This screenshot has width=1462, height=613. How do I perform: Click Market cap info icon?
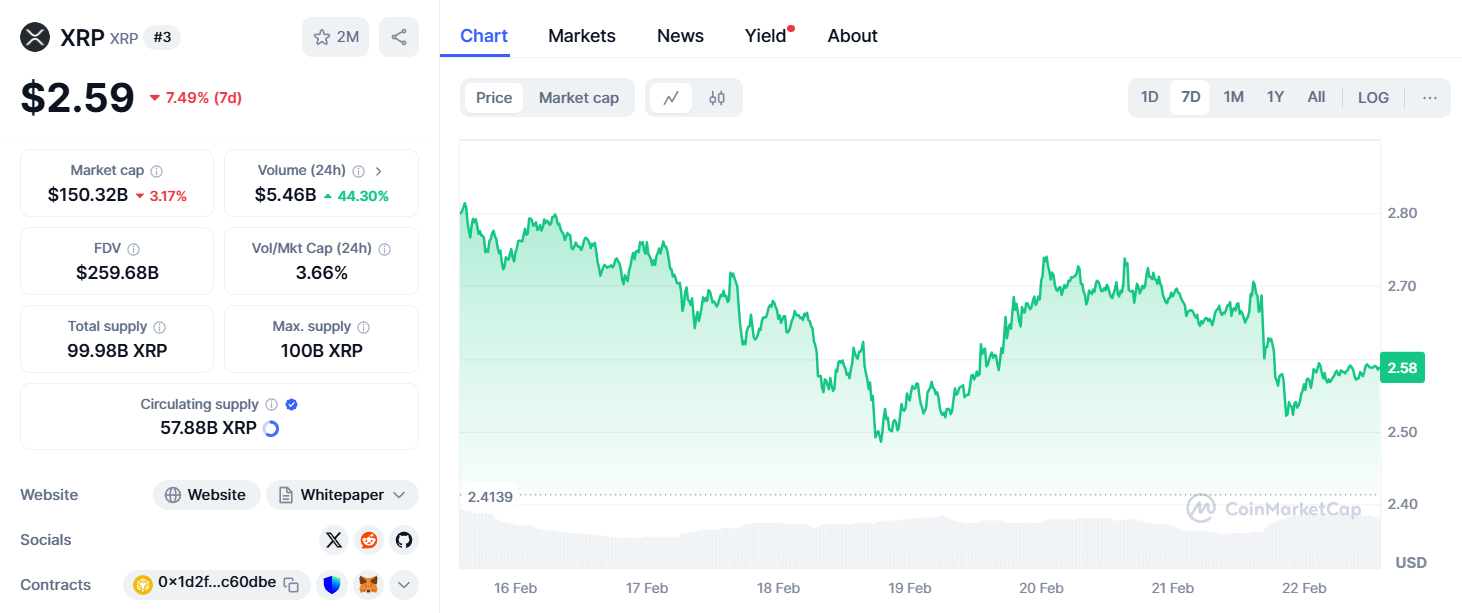[x=157, y=171]
